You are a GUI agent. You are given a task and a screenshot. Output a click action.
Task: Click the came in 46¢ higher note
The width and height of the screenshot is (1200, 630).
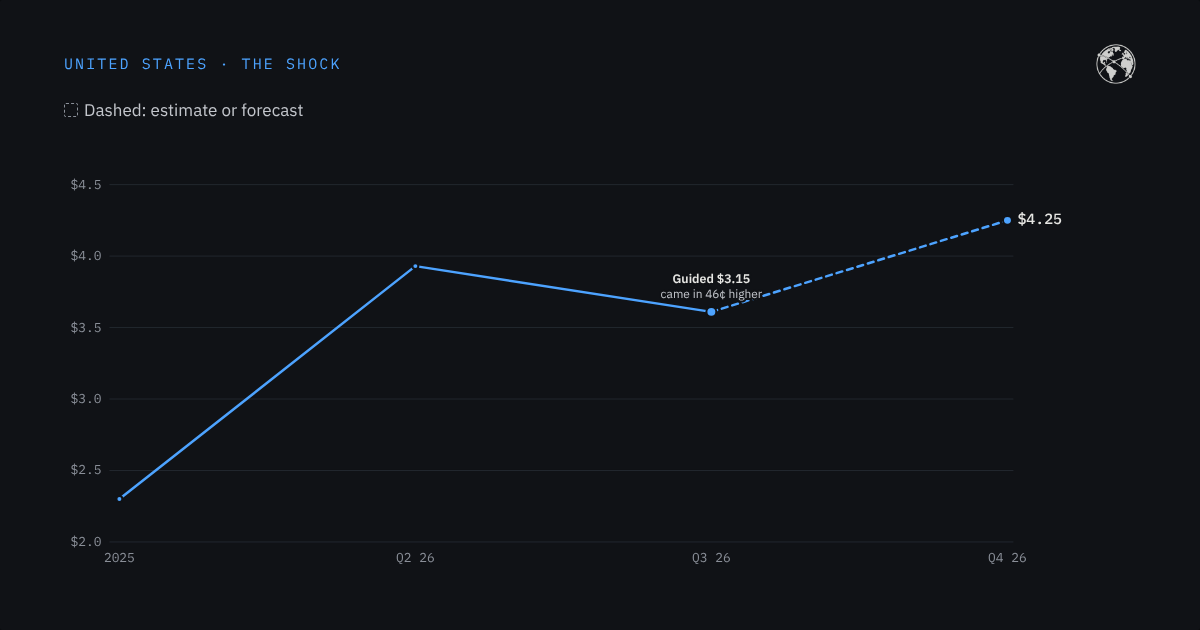pos(711,294)
